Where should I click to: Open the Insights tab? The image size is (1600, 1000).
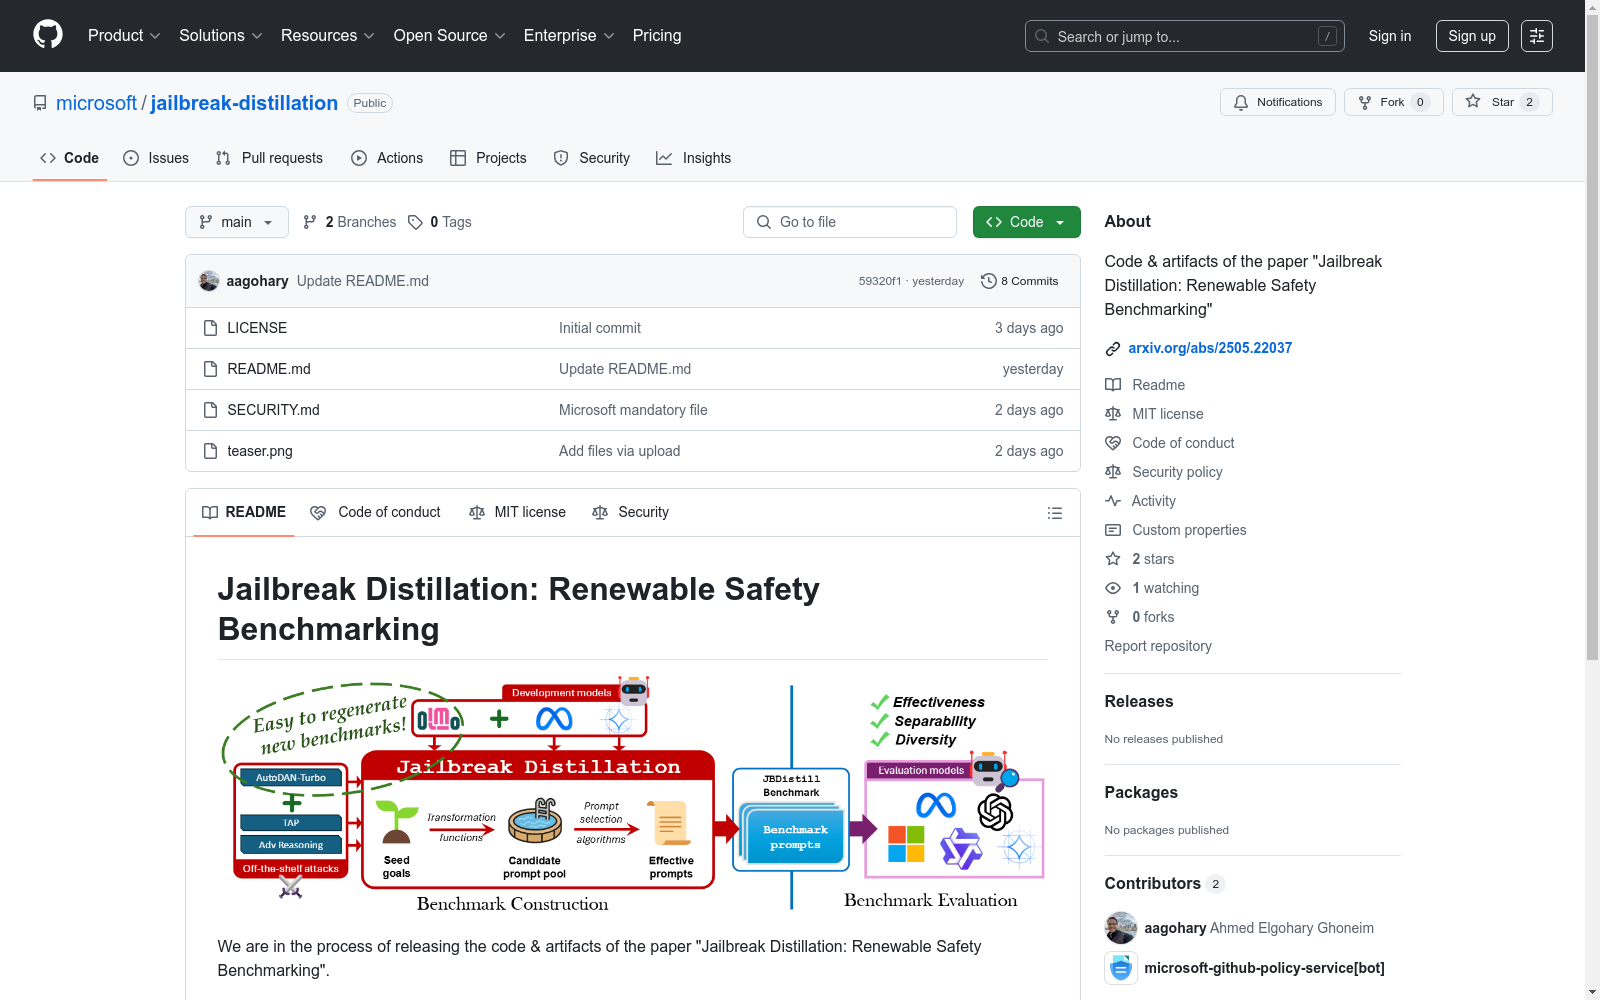(x=694, y=158)
